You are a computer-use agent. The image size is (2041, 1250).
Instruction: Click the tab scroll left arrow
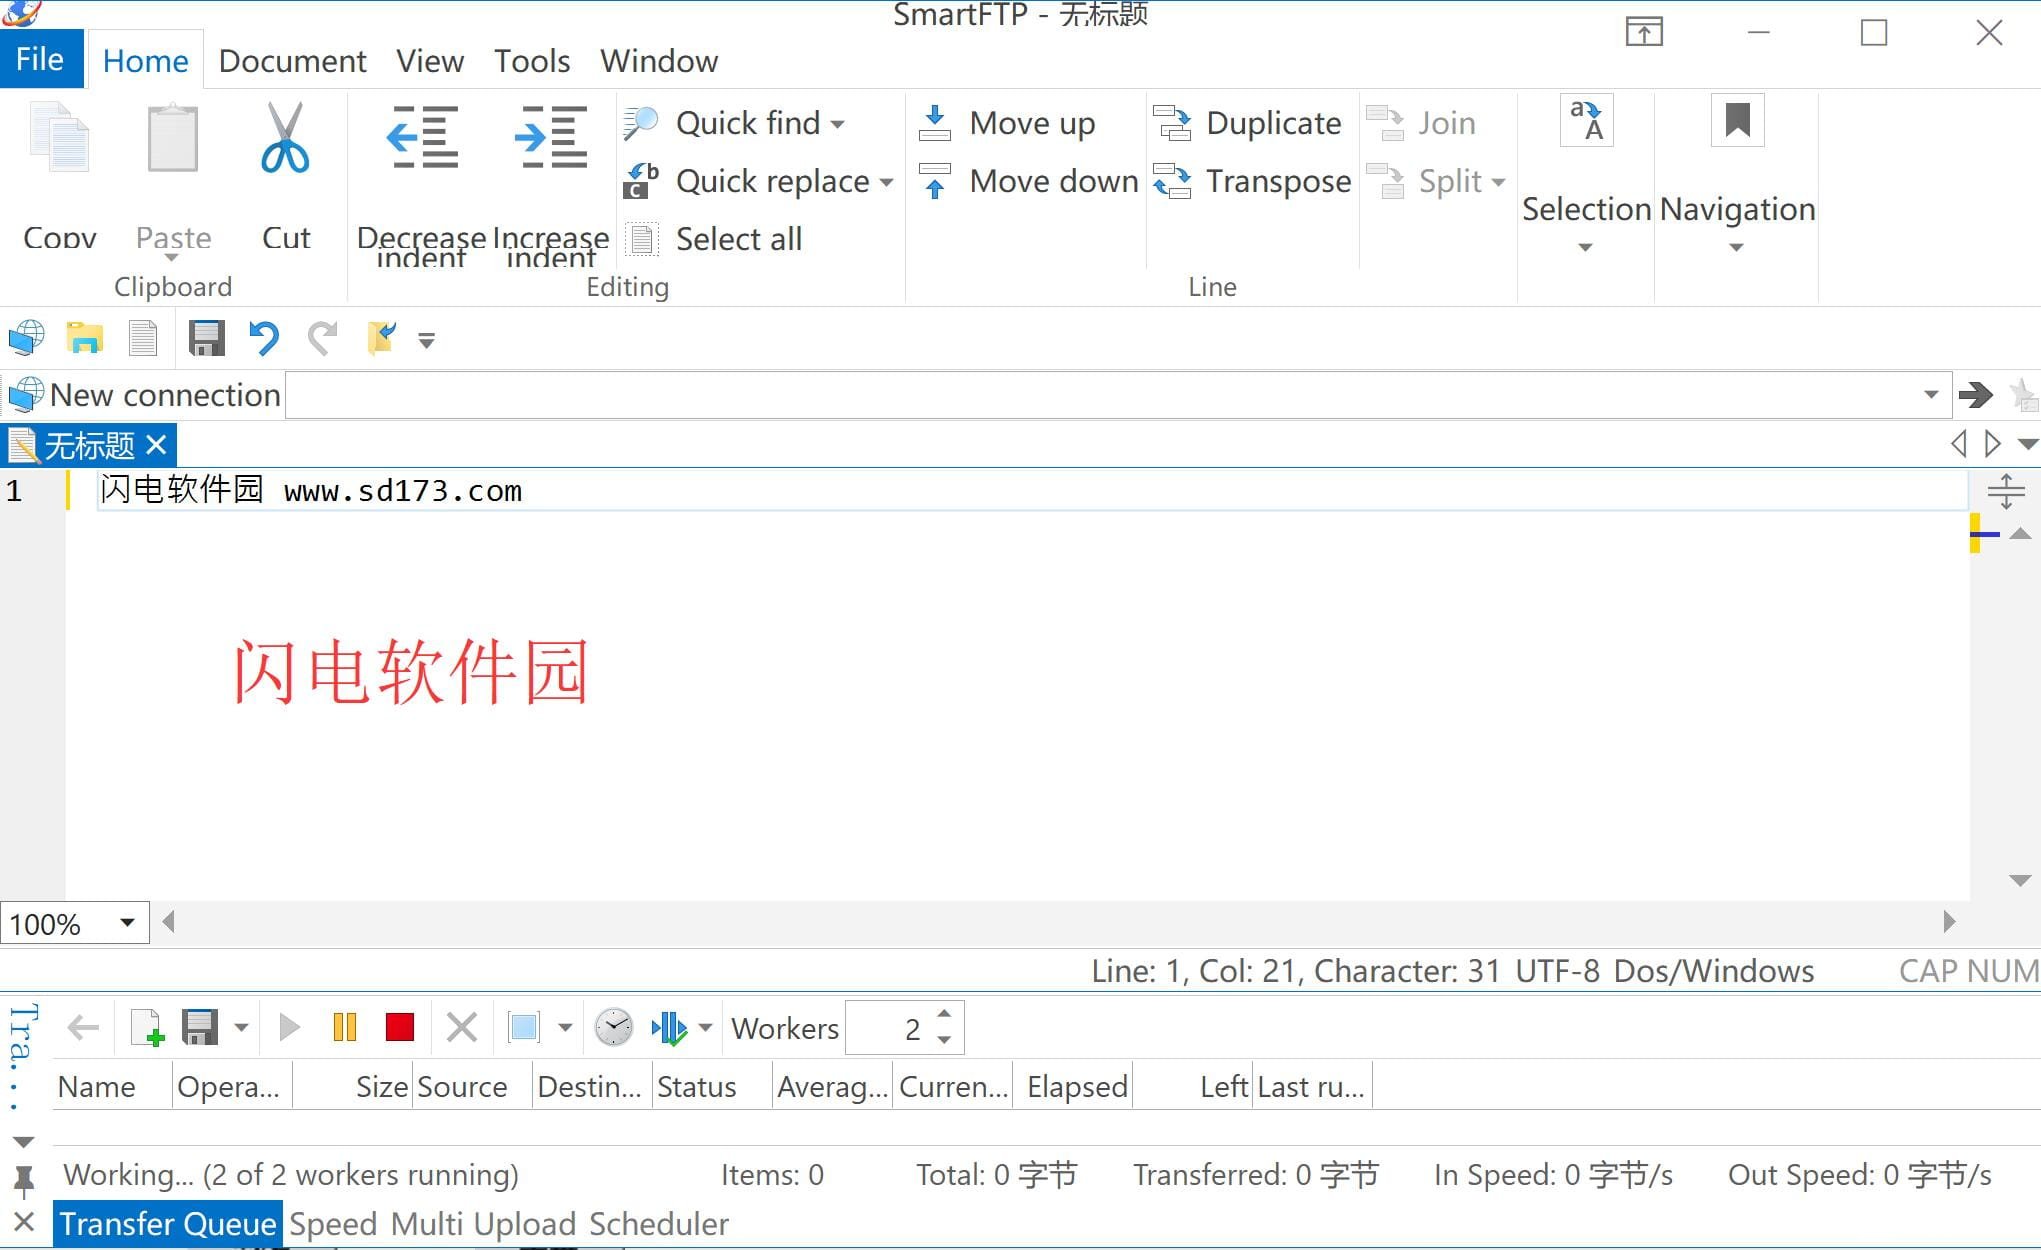[1959, 443]
